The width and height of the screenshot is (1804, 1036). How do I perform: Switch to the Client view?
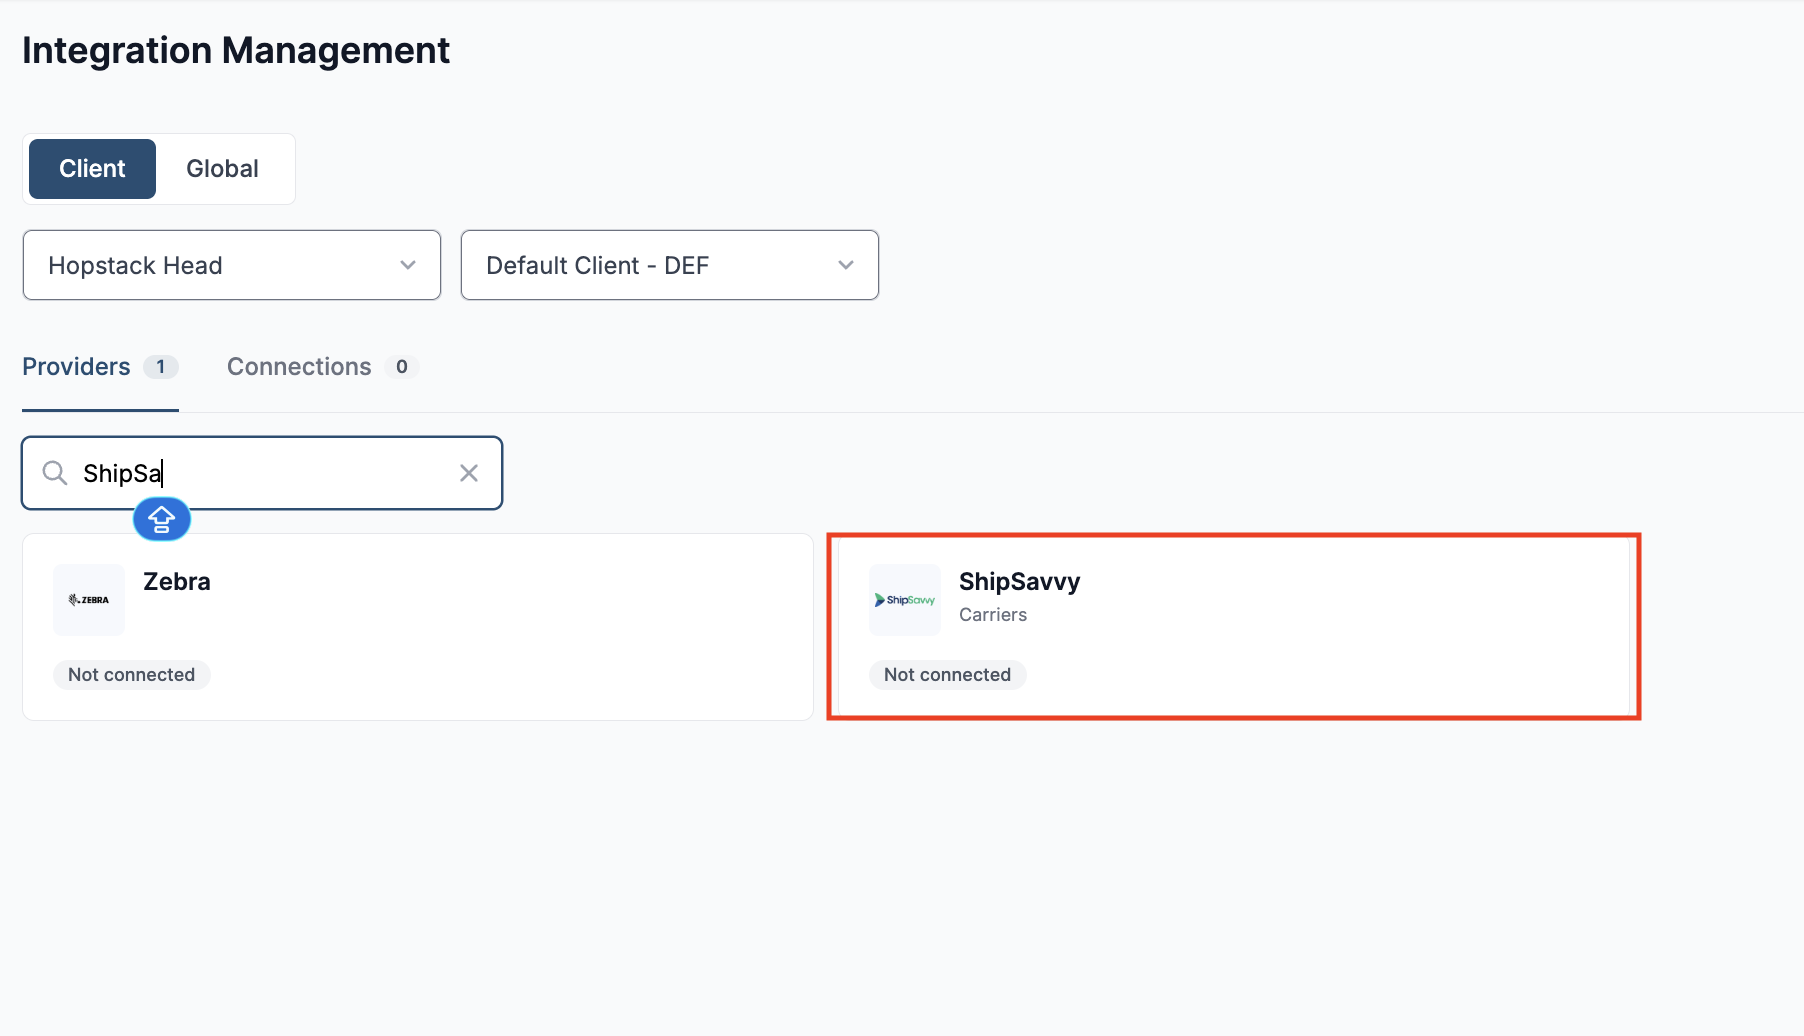coord(92,169)
